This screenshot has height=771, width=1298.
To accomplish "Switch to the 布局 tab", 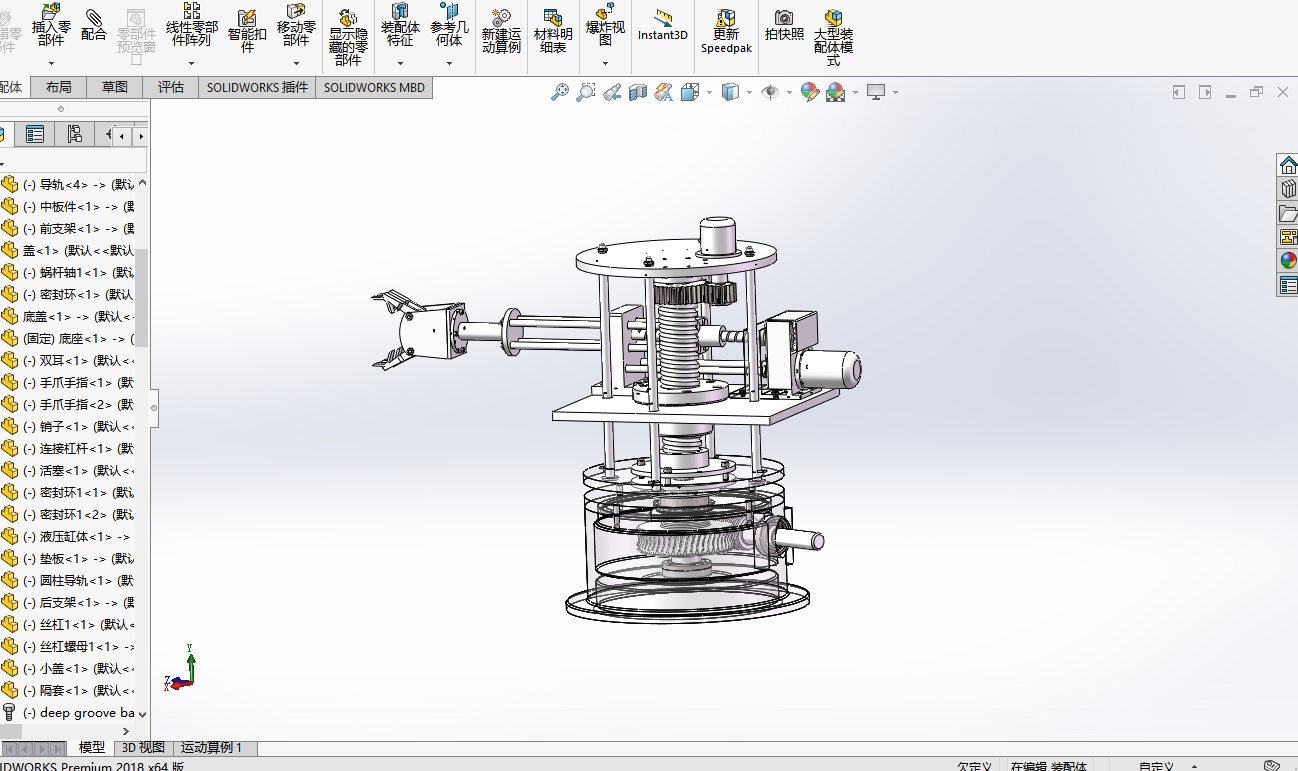I will [59, 87].
